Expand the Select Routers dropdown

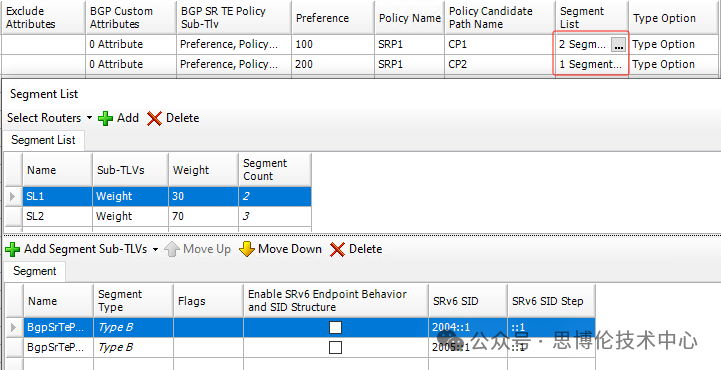click(89, 118)
